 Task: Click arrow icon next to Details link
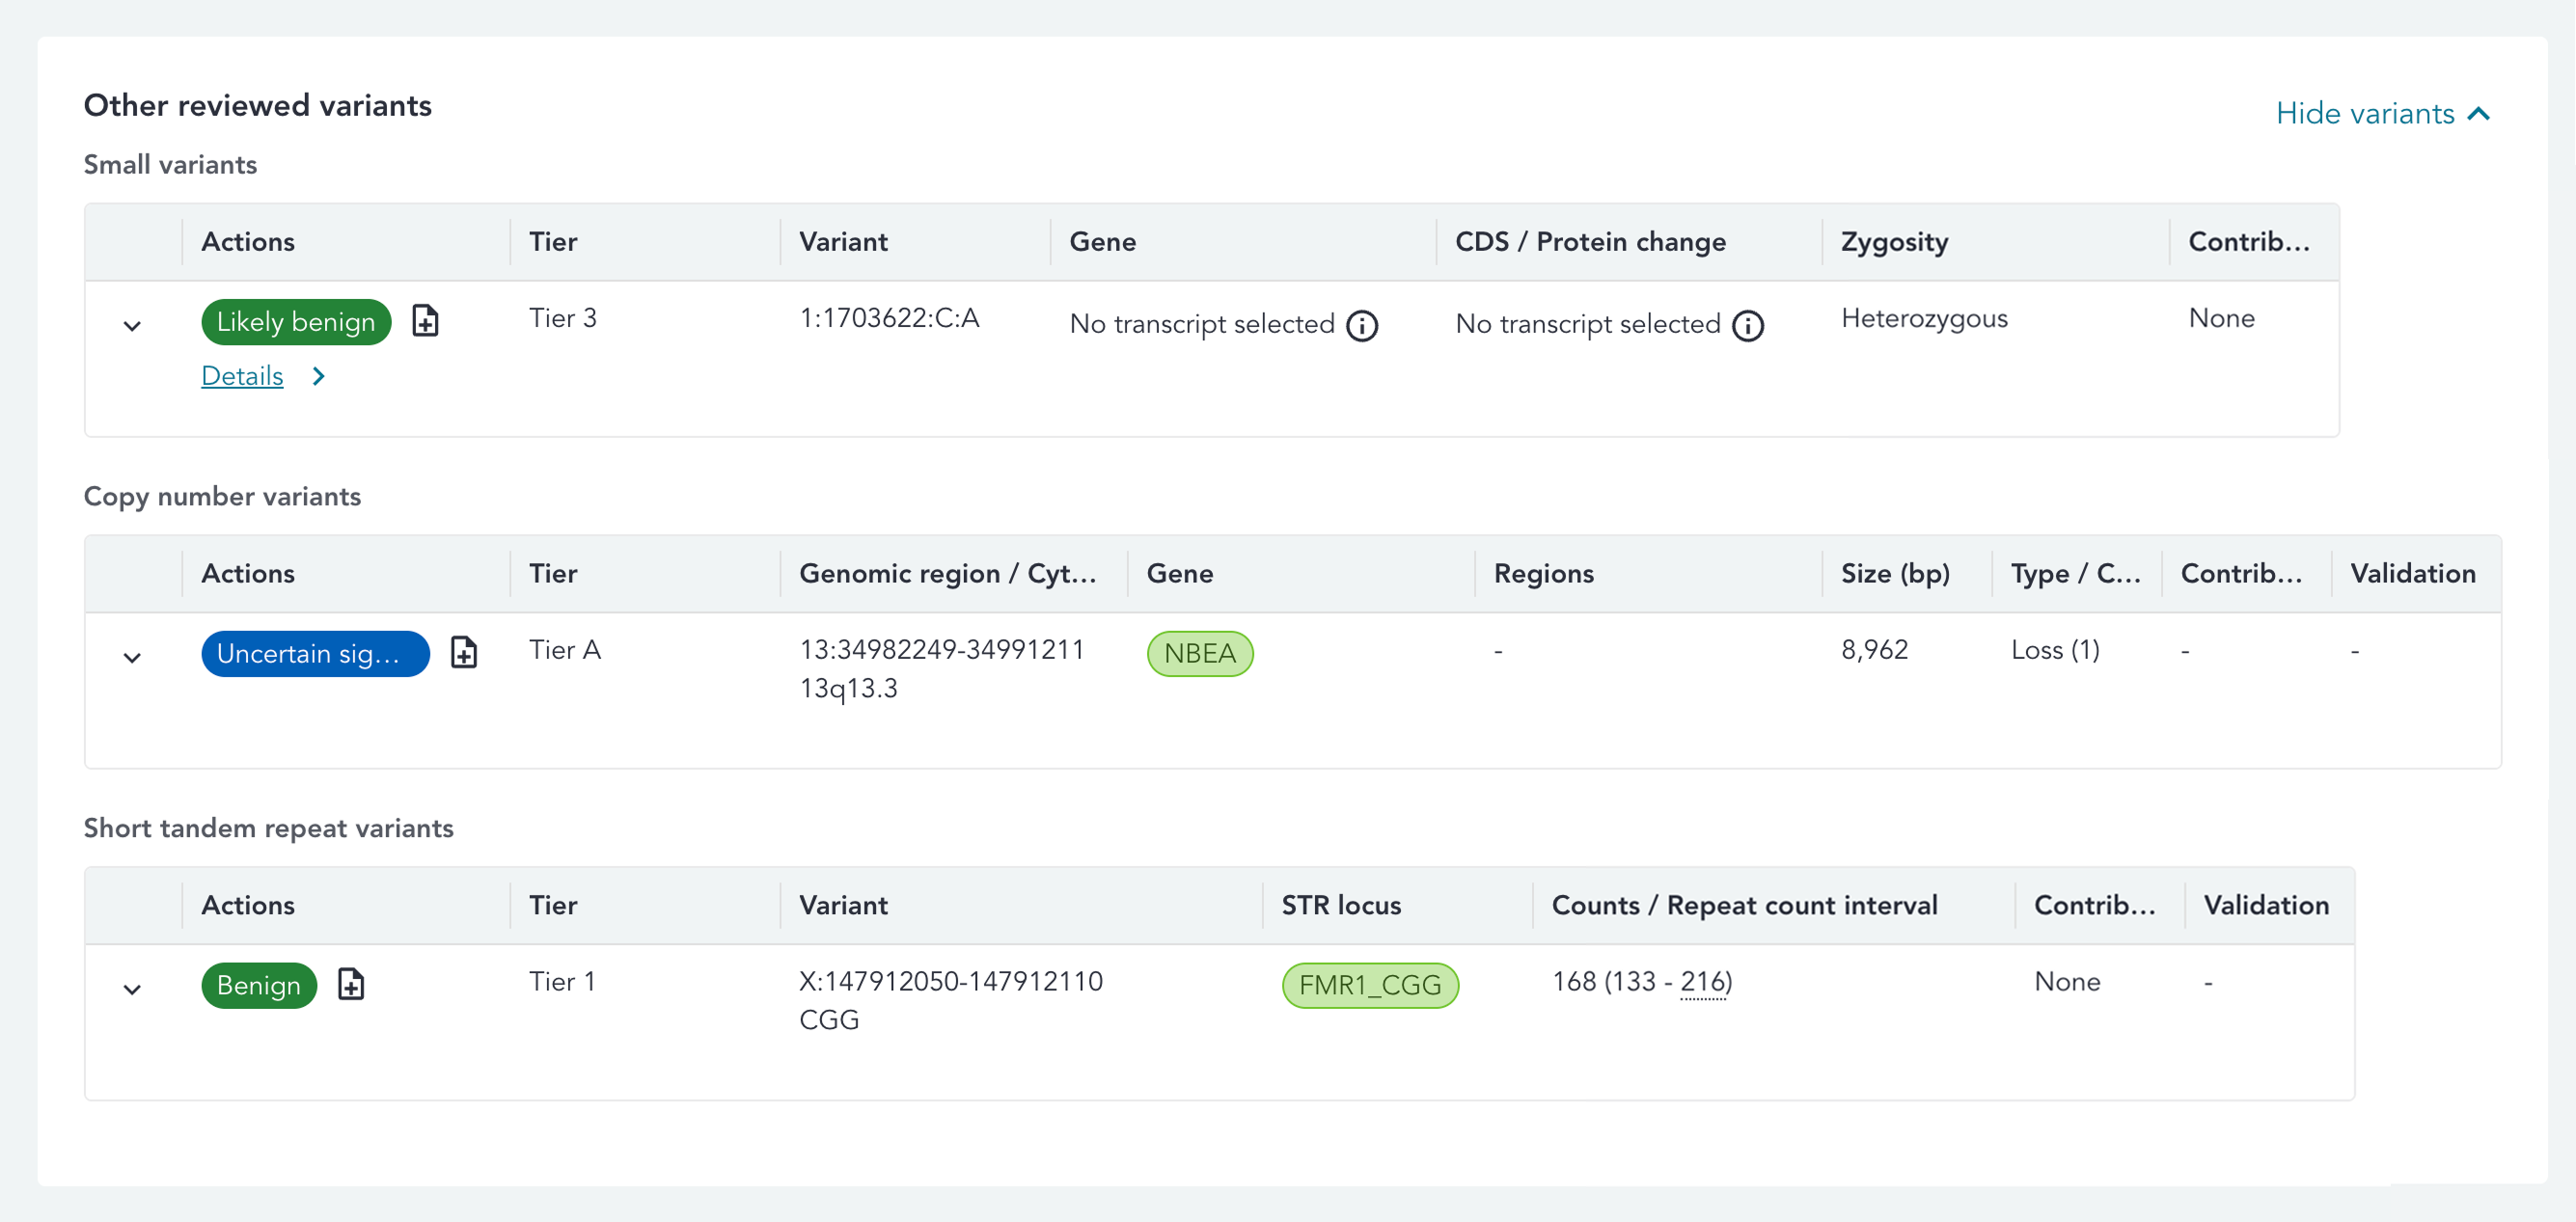tap(318, 376)
